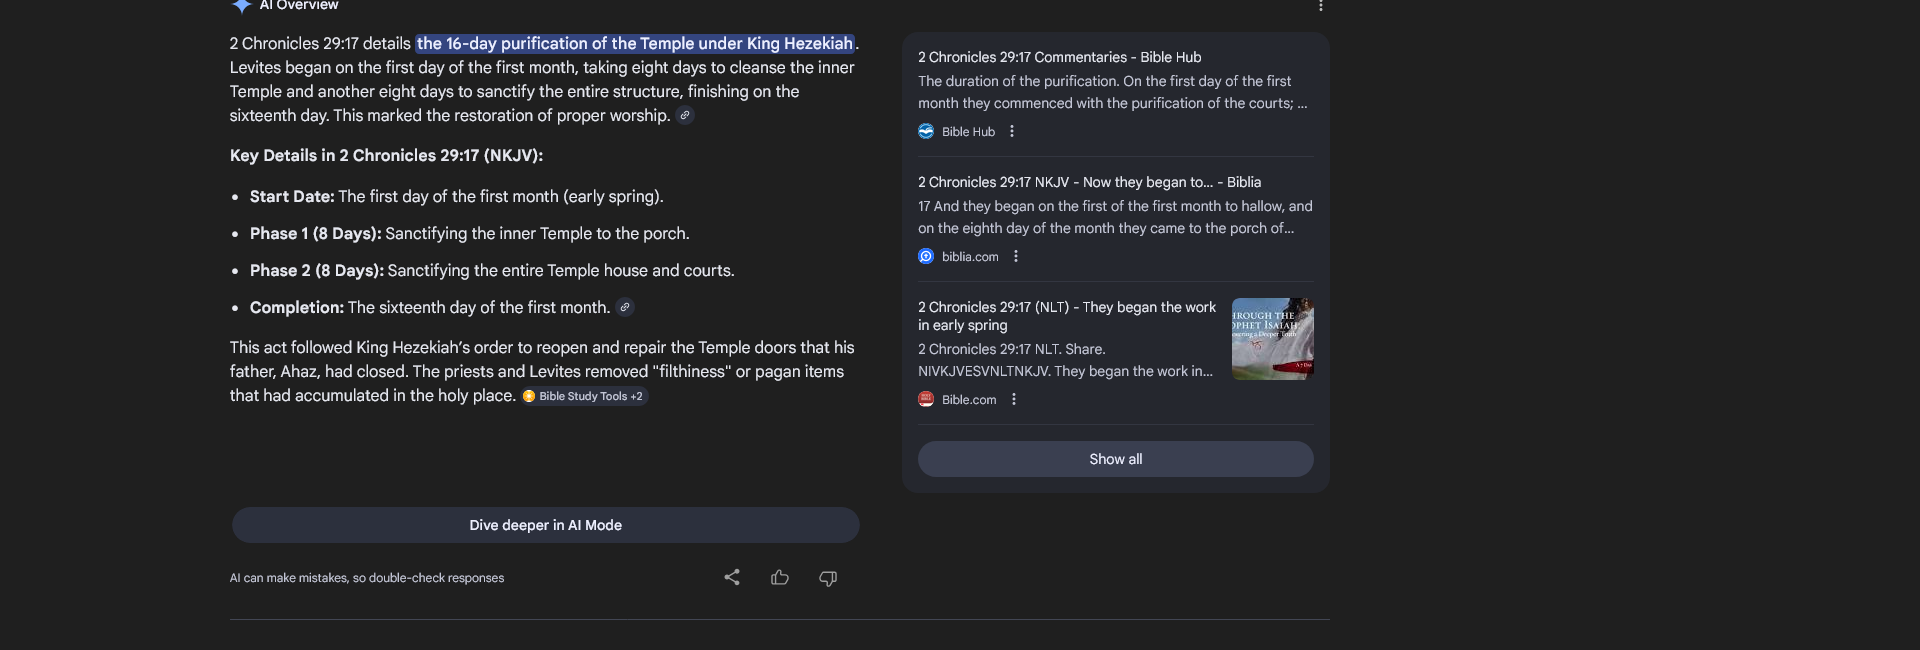Open more options for Bible Hub source
This screenshot has width=1920, height=650.
tap(1012, 131)
